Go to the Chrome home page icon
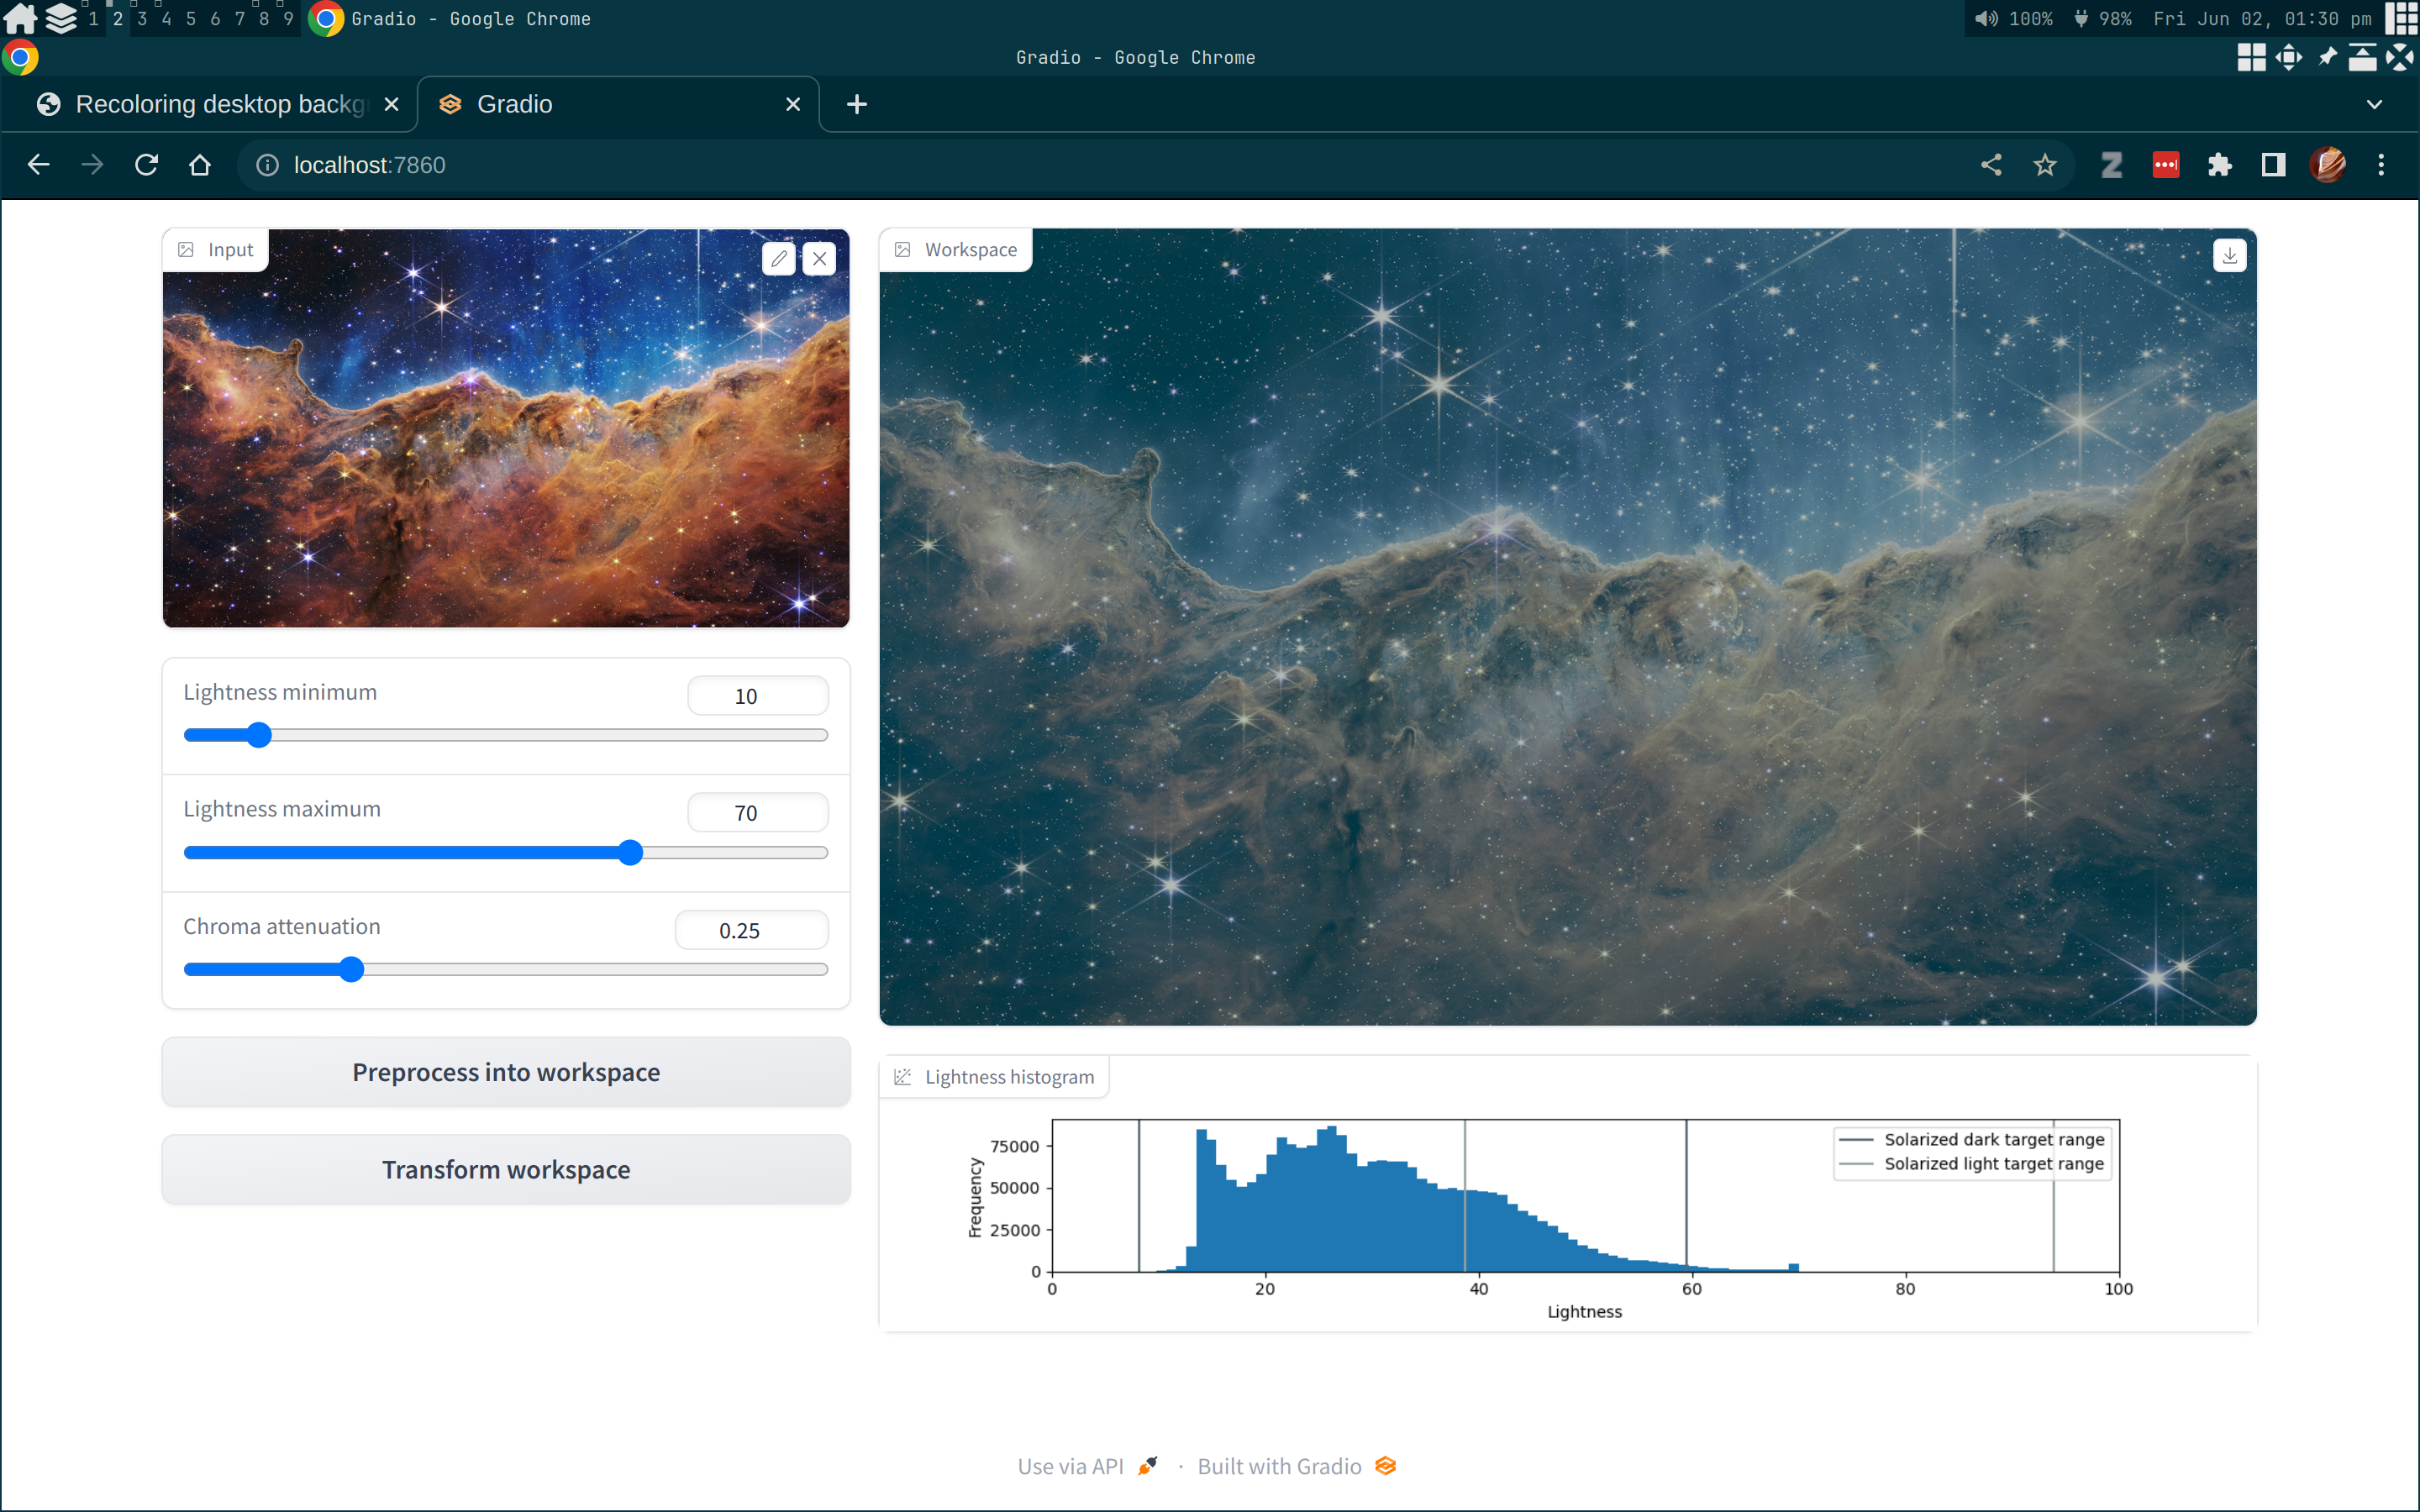2420x1512 pixels. (x=200, y=165)
